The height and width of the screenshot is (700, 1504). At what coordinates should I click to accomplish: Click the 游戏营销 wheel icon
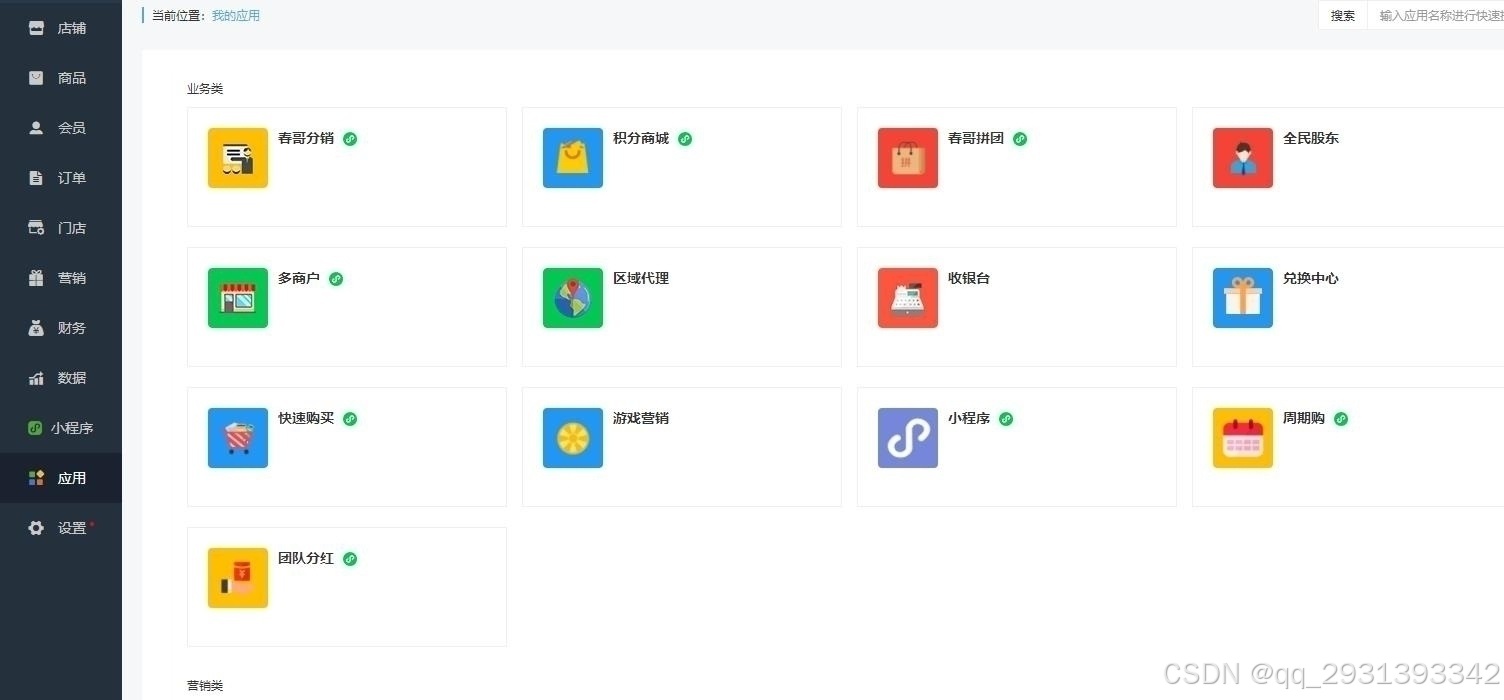point(573,438)
